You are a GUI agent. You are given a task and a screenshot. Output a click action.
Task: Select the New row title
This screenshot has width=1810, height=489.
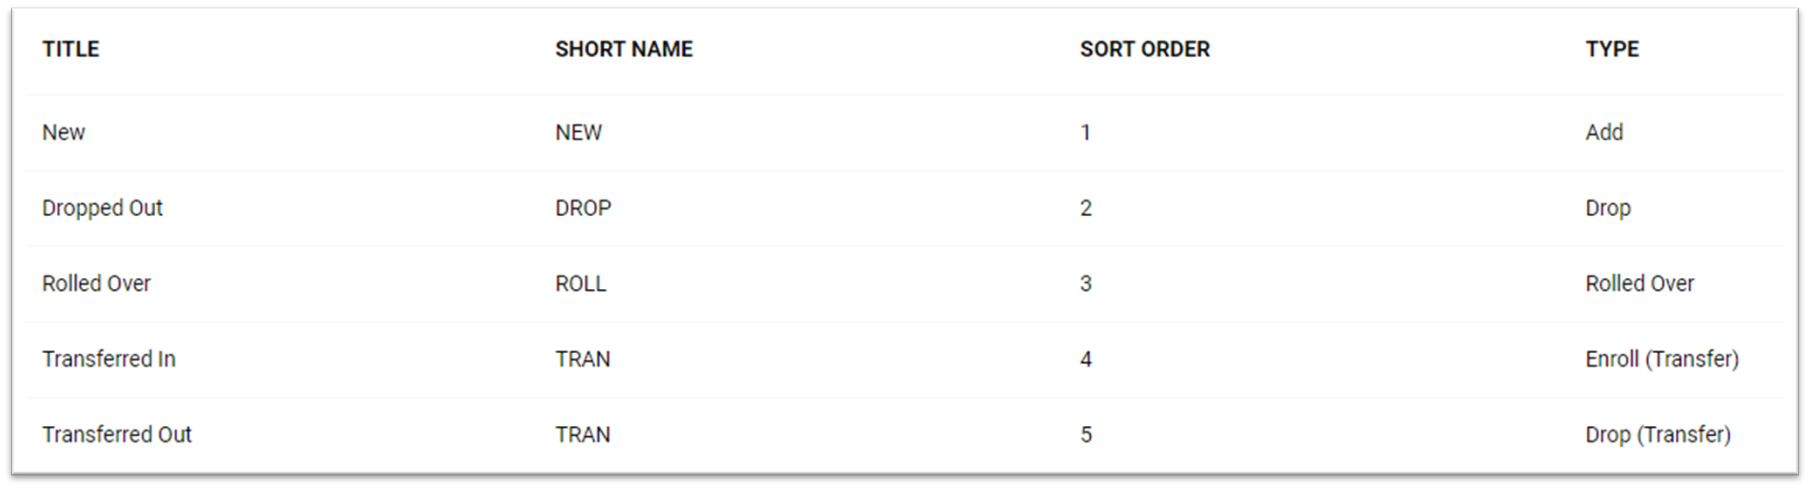pos(64,132)
